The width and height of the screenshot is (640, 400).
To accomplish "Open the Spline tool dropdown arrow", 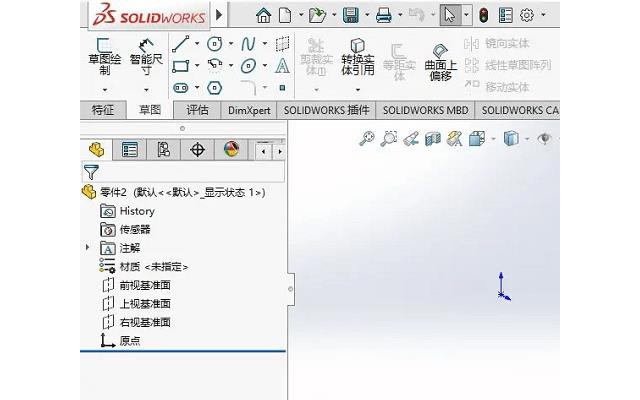I will pos(264,43).
